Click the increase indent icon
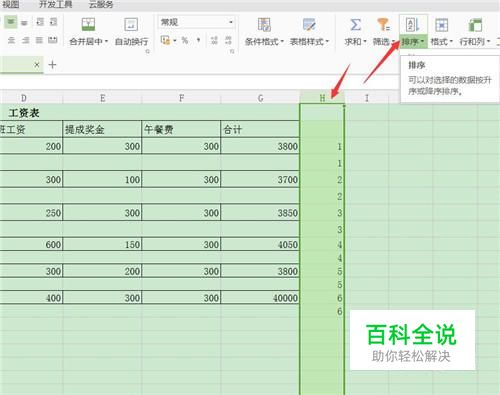The image size is (500, 395). [53, 22]
